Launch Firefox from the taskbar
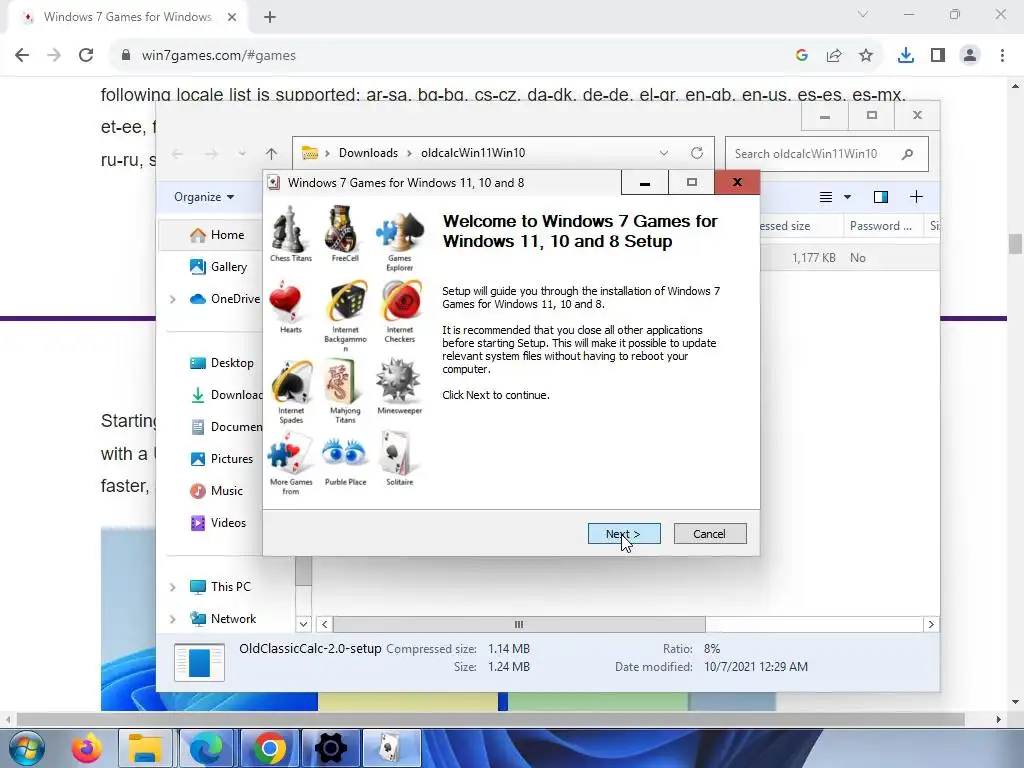Viewport: 1024px width, 768px height. 87,748
